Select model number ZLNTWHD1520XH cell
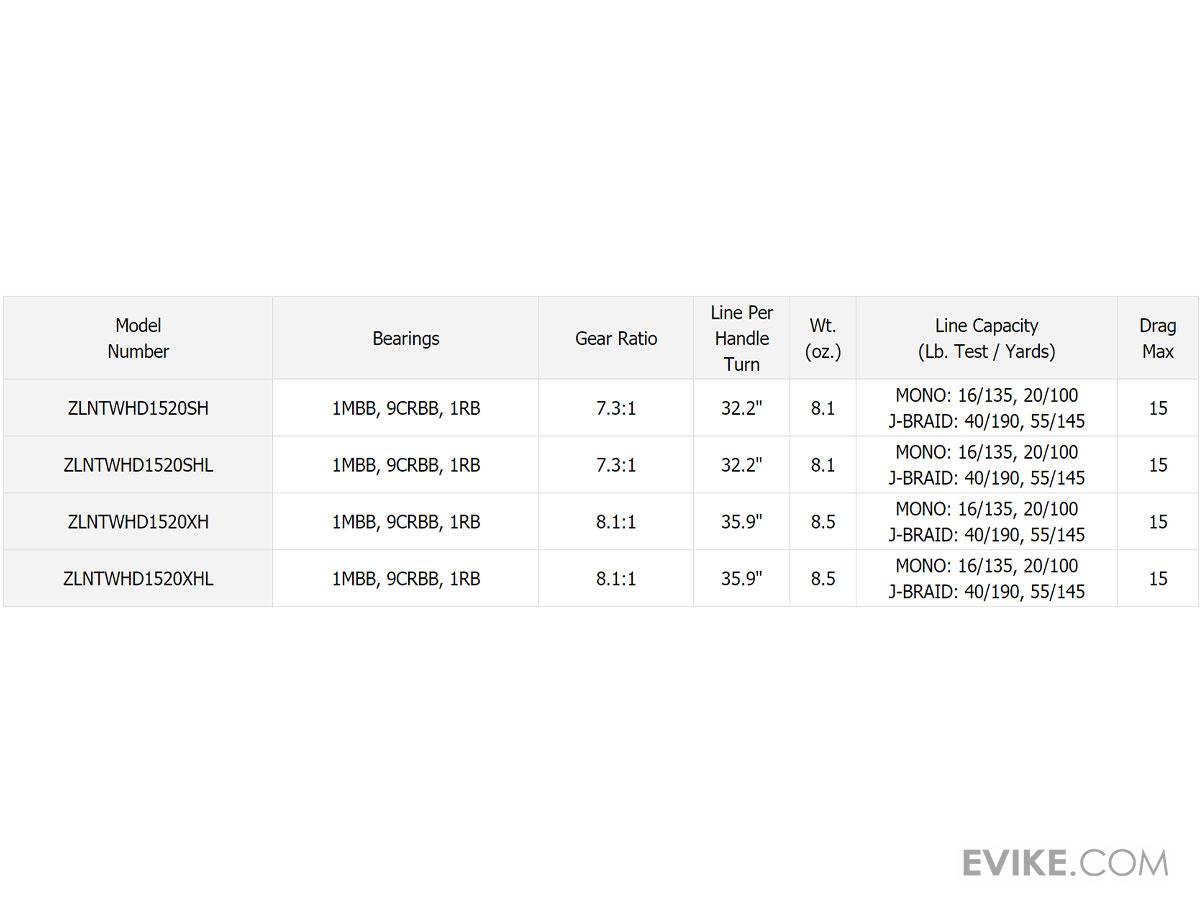The image size is (1200, 900). 138,522
